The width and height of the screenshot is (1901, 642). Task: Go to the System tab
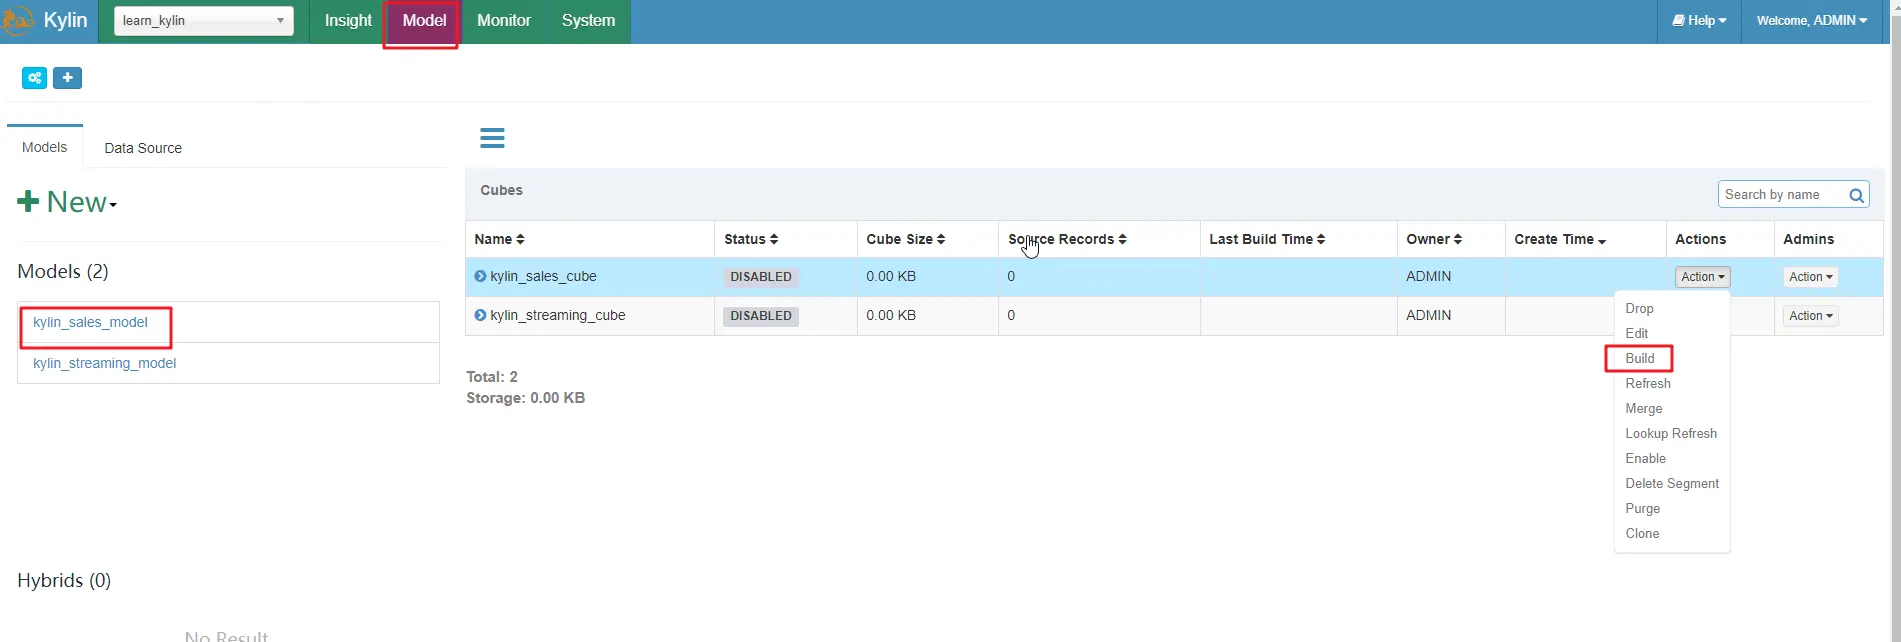pyautogui.click(x=588, y=20)
